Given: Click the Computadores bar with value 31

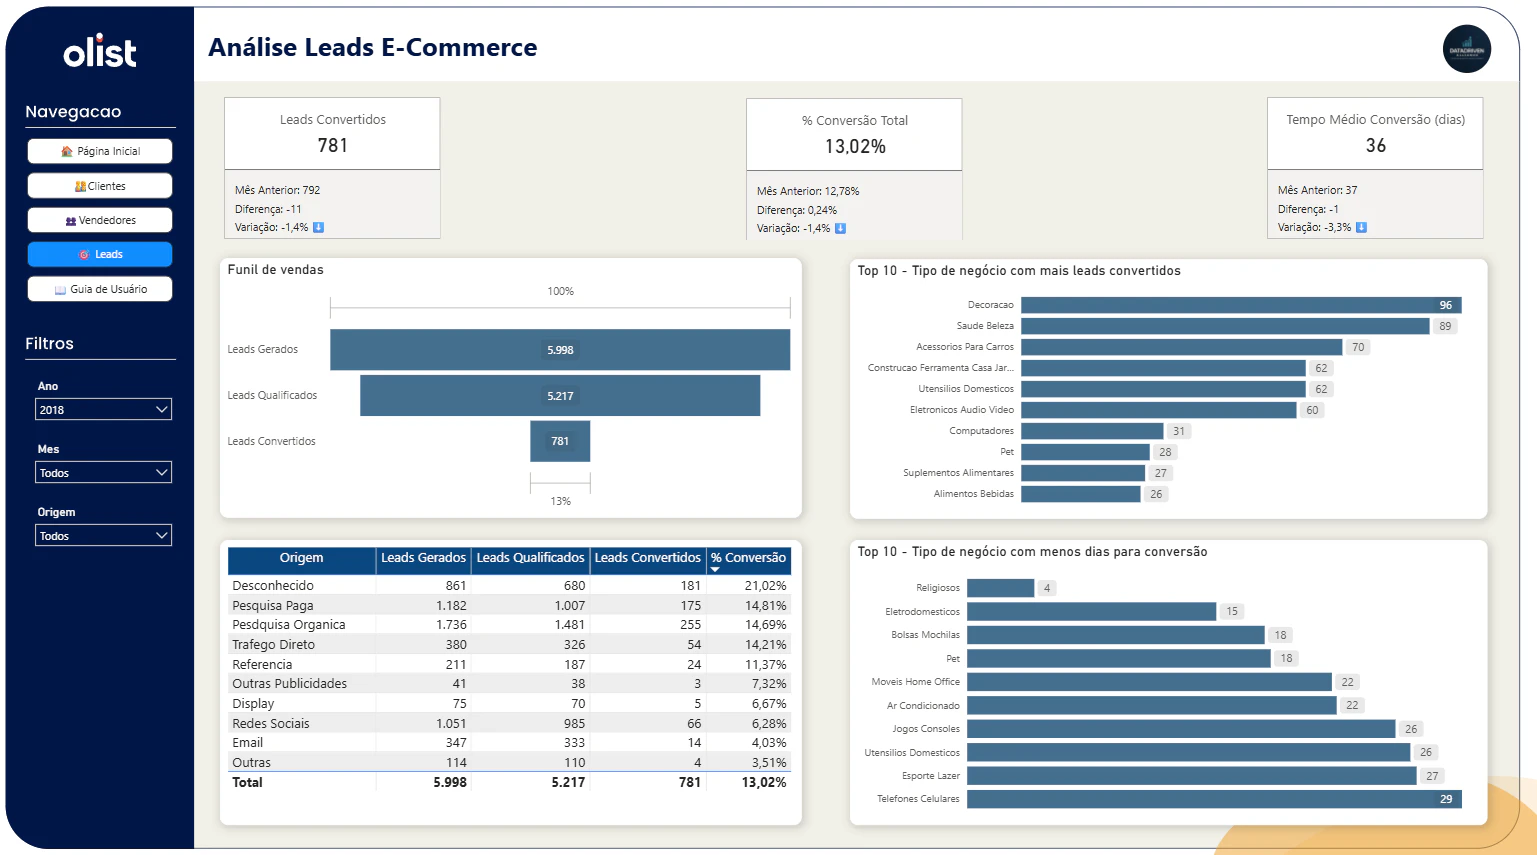Looking at the screenshot, I should (x=1092, y=431).
